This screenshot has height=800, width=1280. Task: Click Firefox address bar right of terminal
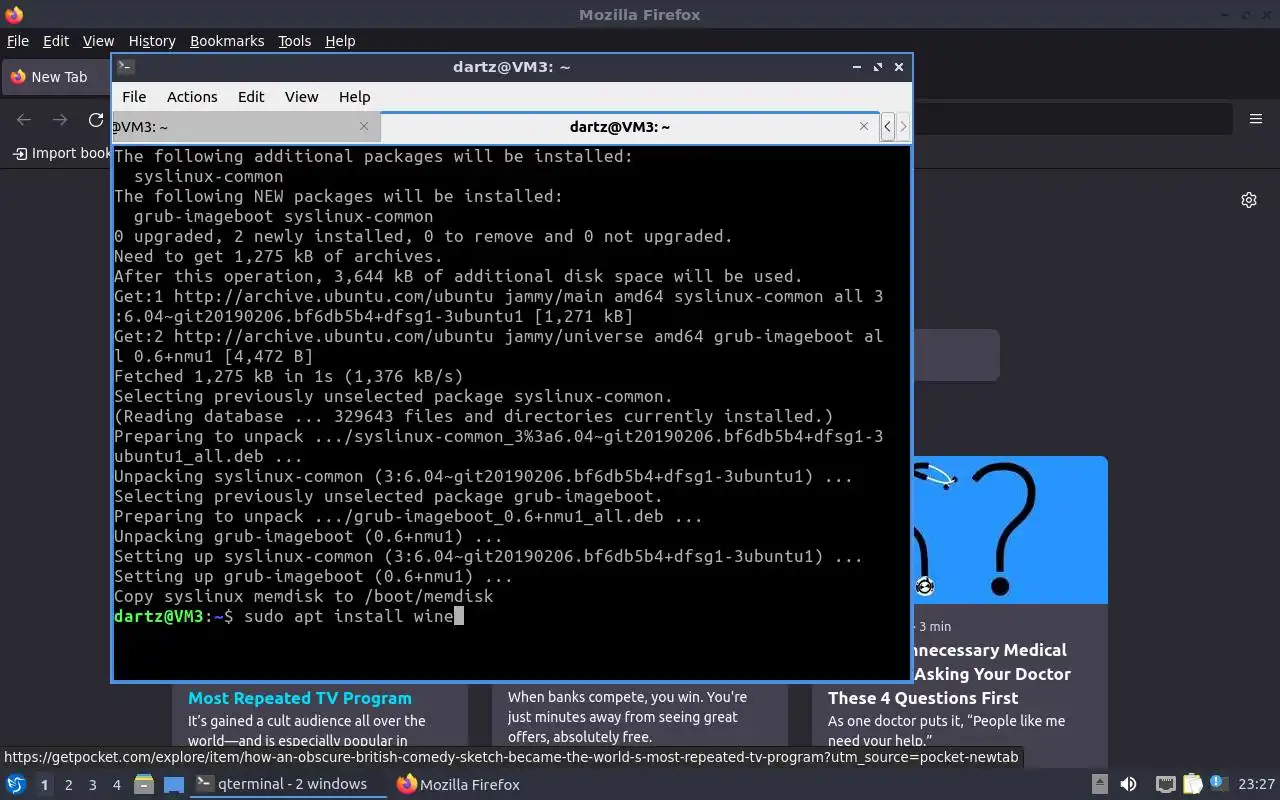pos(1072,119)
